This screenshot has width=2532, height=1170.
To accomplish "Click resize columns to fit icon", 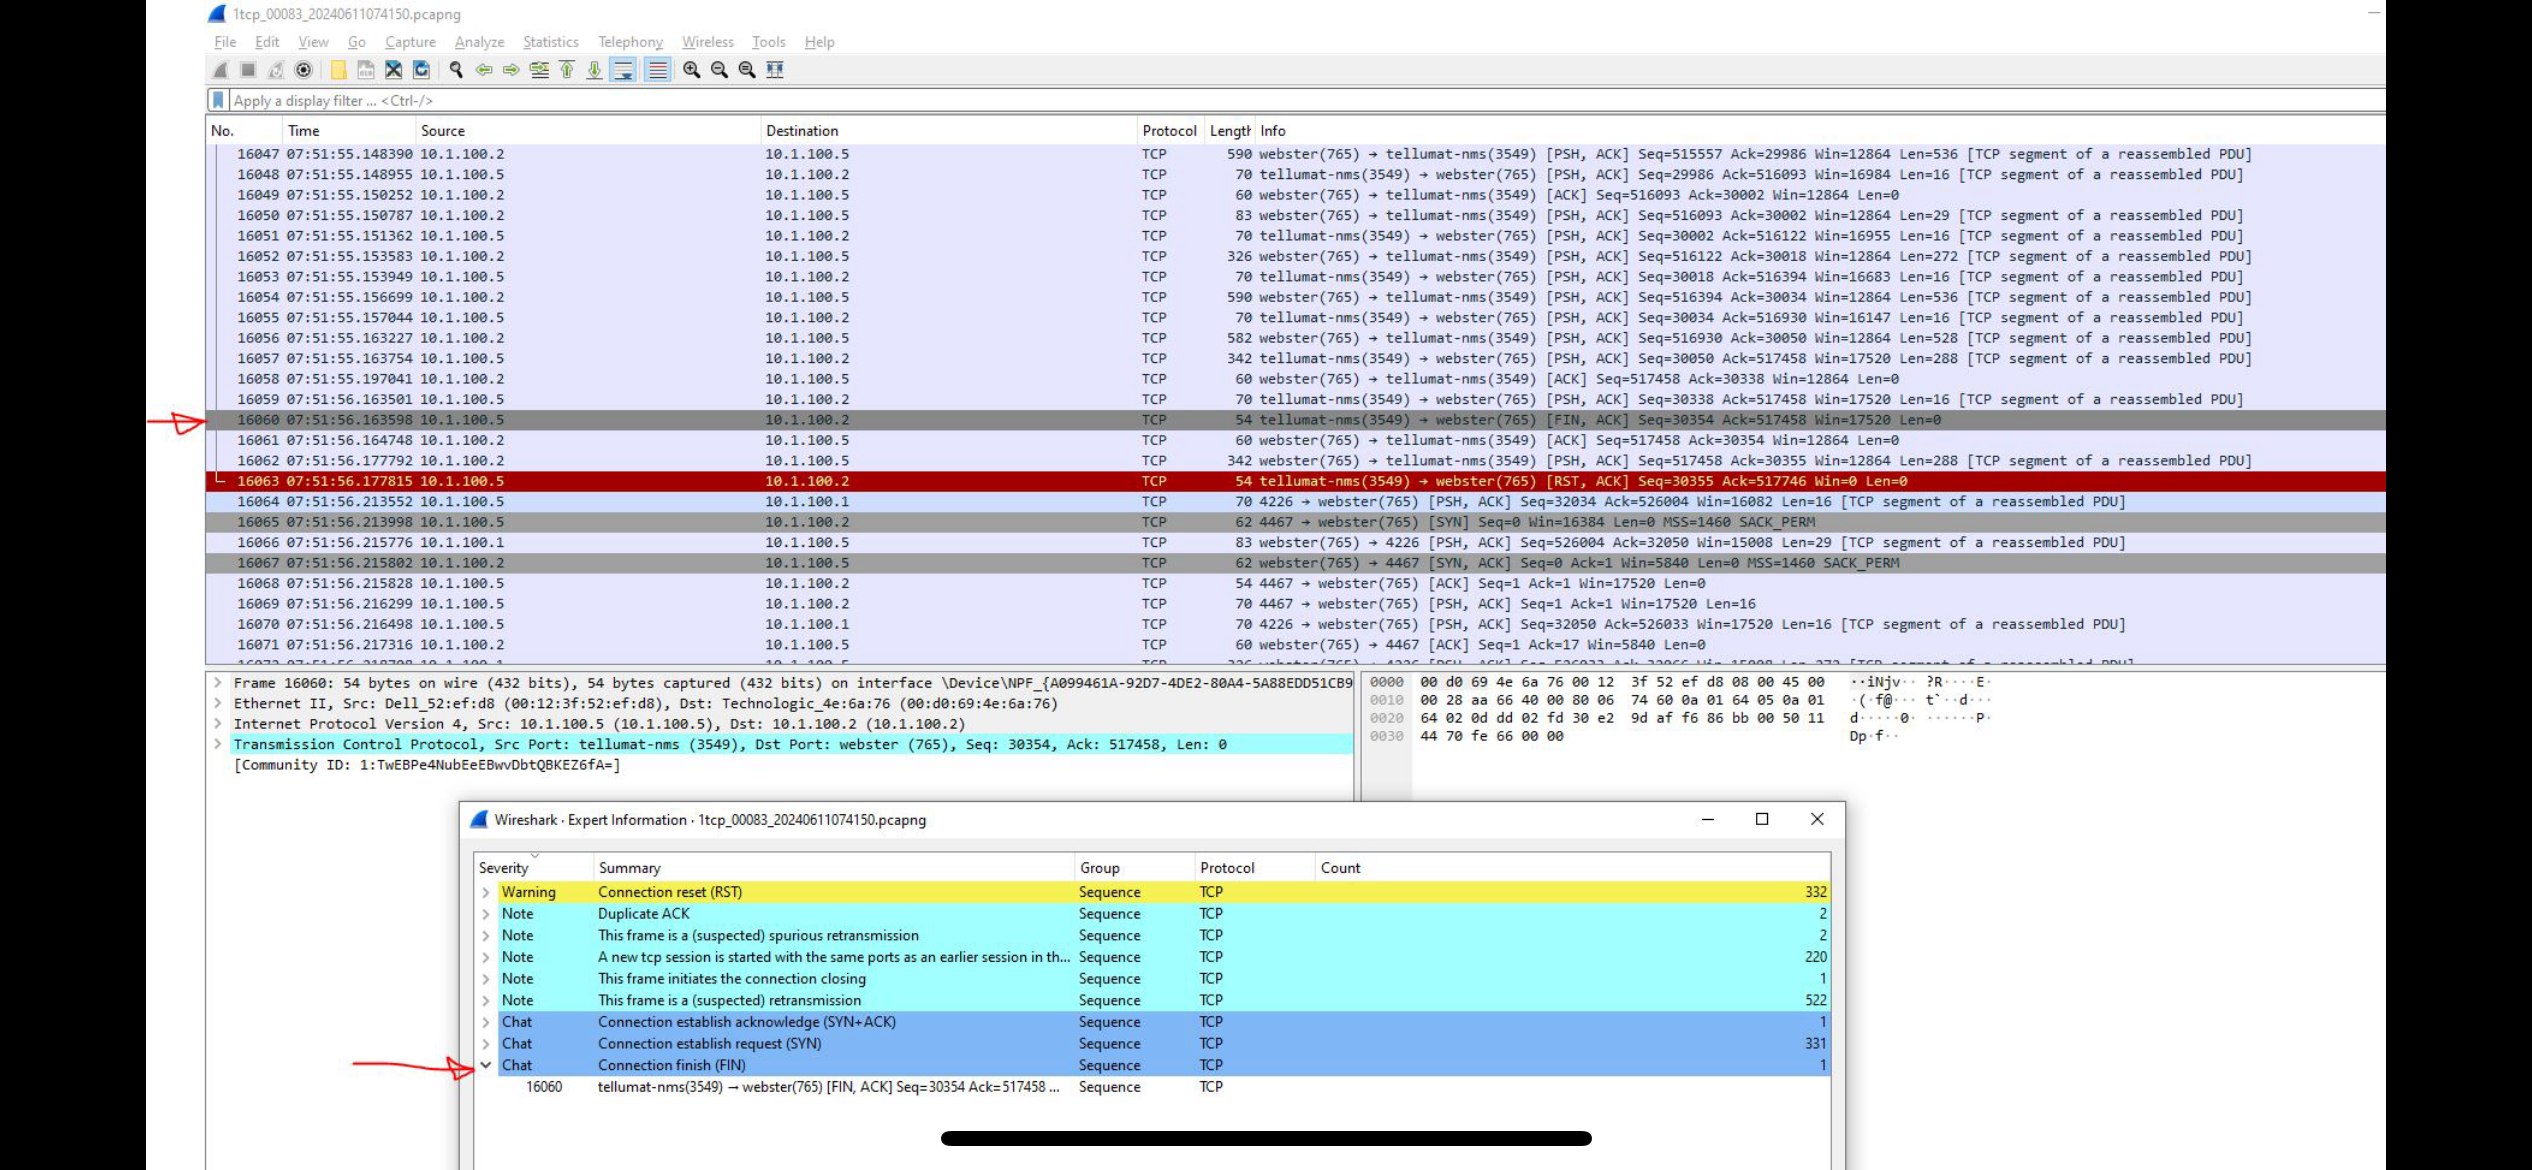I will [x=775, y=70].
